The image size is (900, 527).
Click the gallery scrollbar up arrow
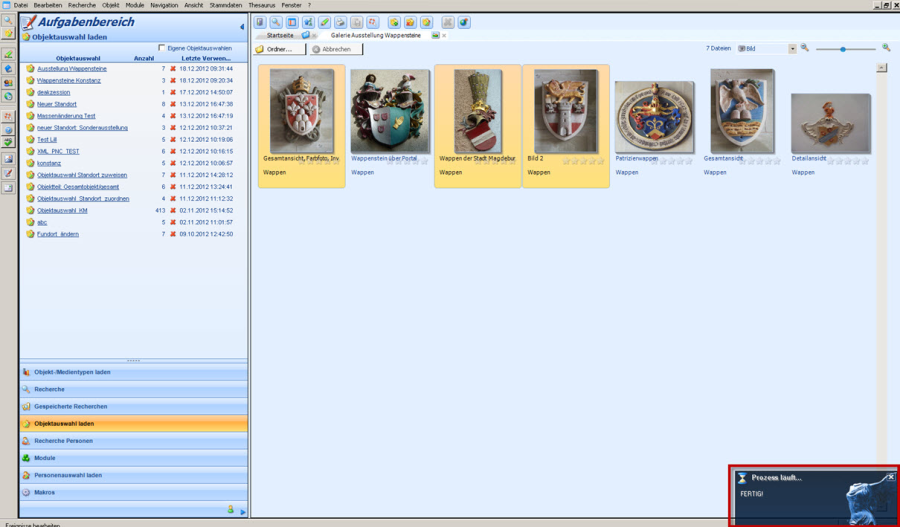point(881,68)
